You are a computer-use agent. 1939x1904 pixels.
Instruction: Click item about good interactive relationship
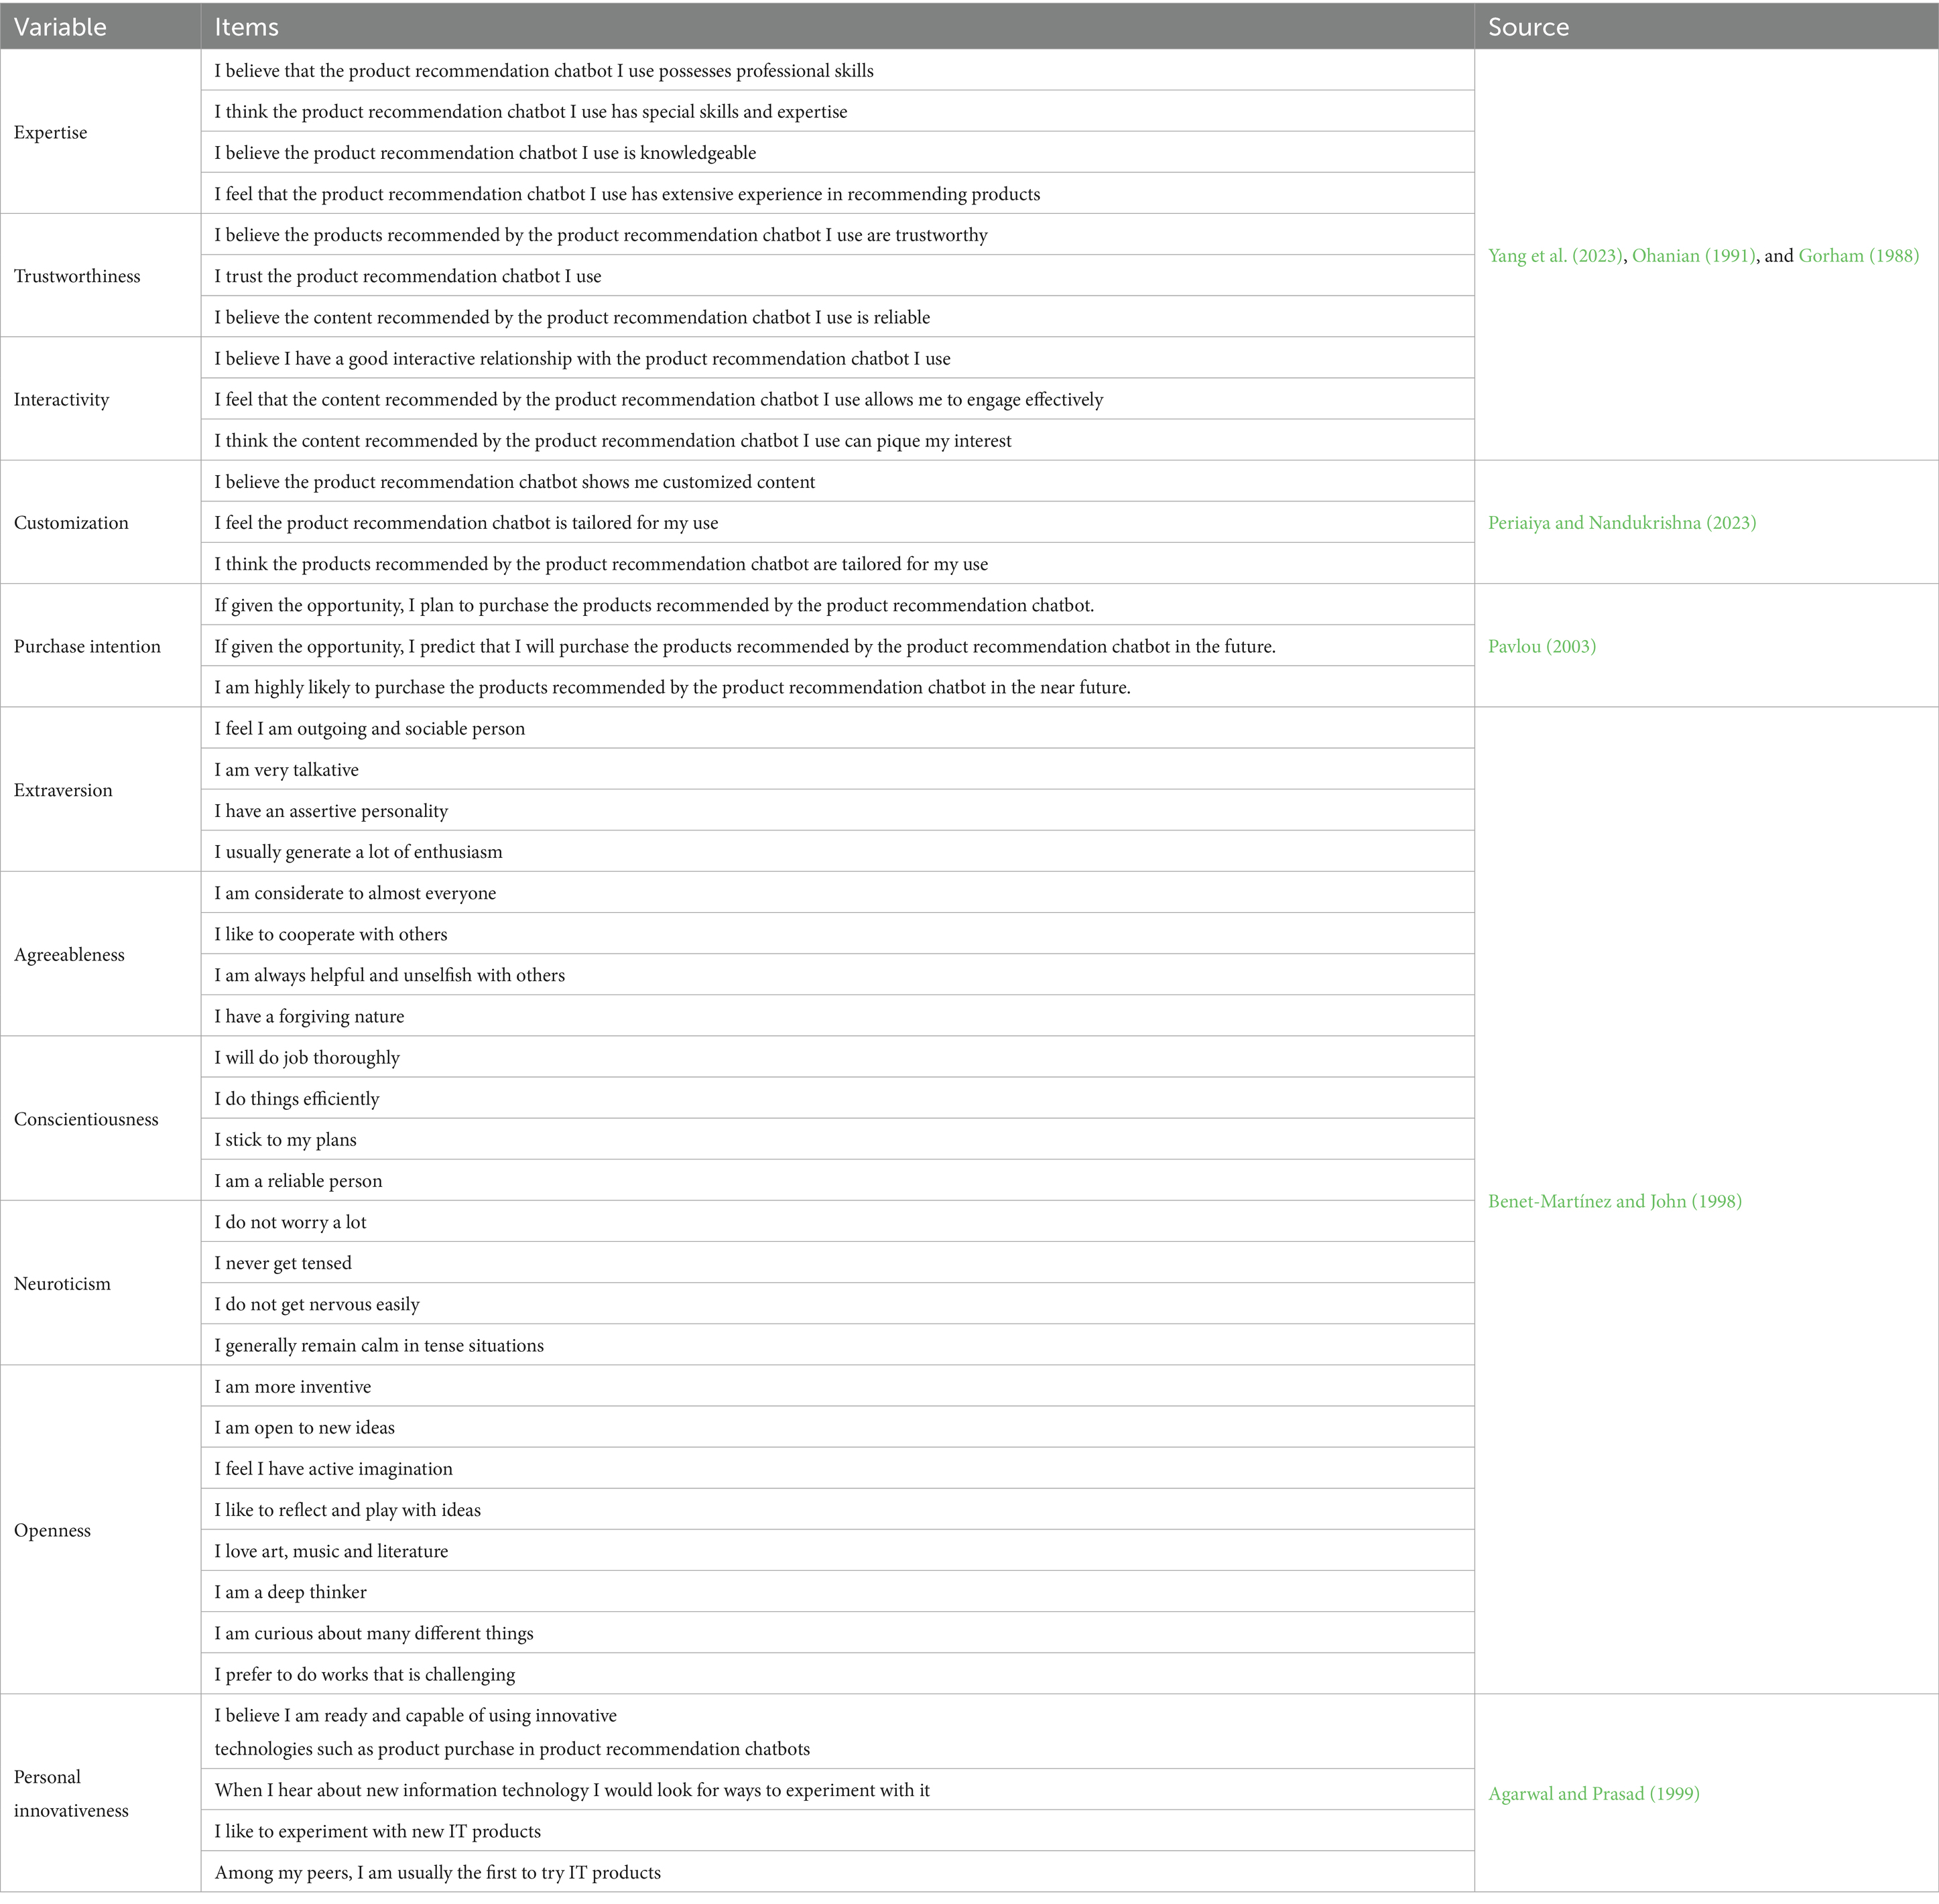[838, 358]
